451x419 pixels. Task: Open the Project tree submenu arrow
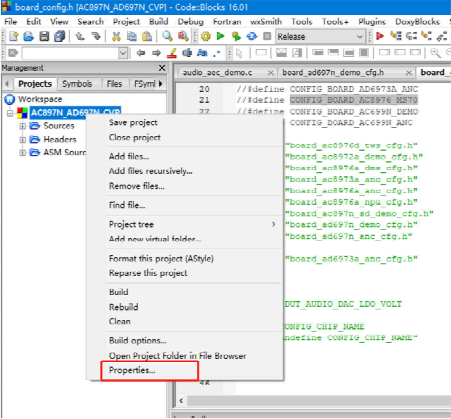(x=274, y=224)
